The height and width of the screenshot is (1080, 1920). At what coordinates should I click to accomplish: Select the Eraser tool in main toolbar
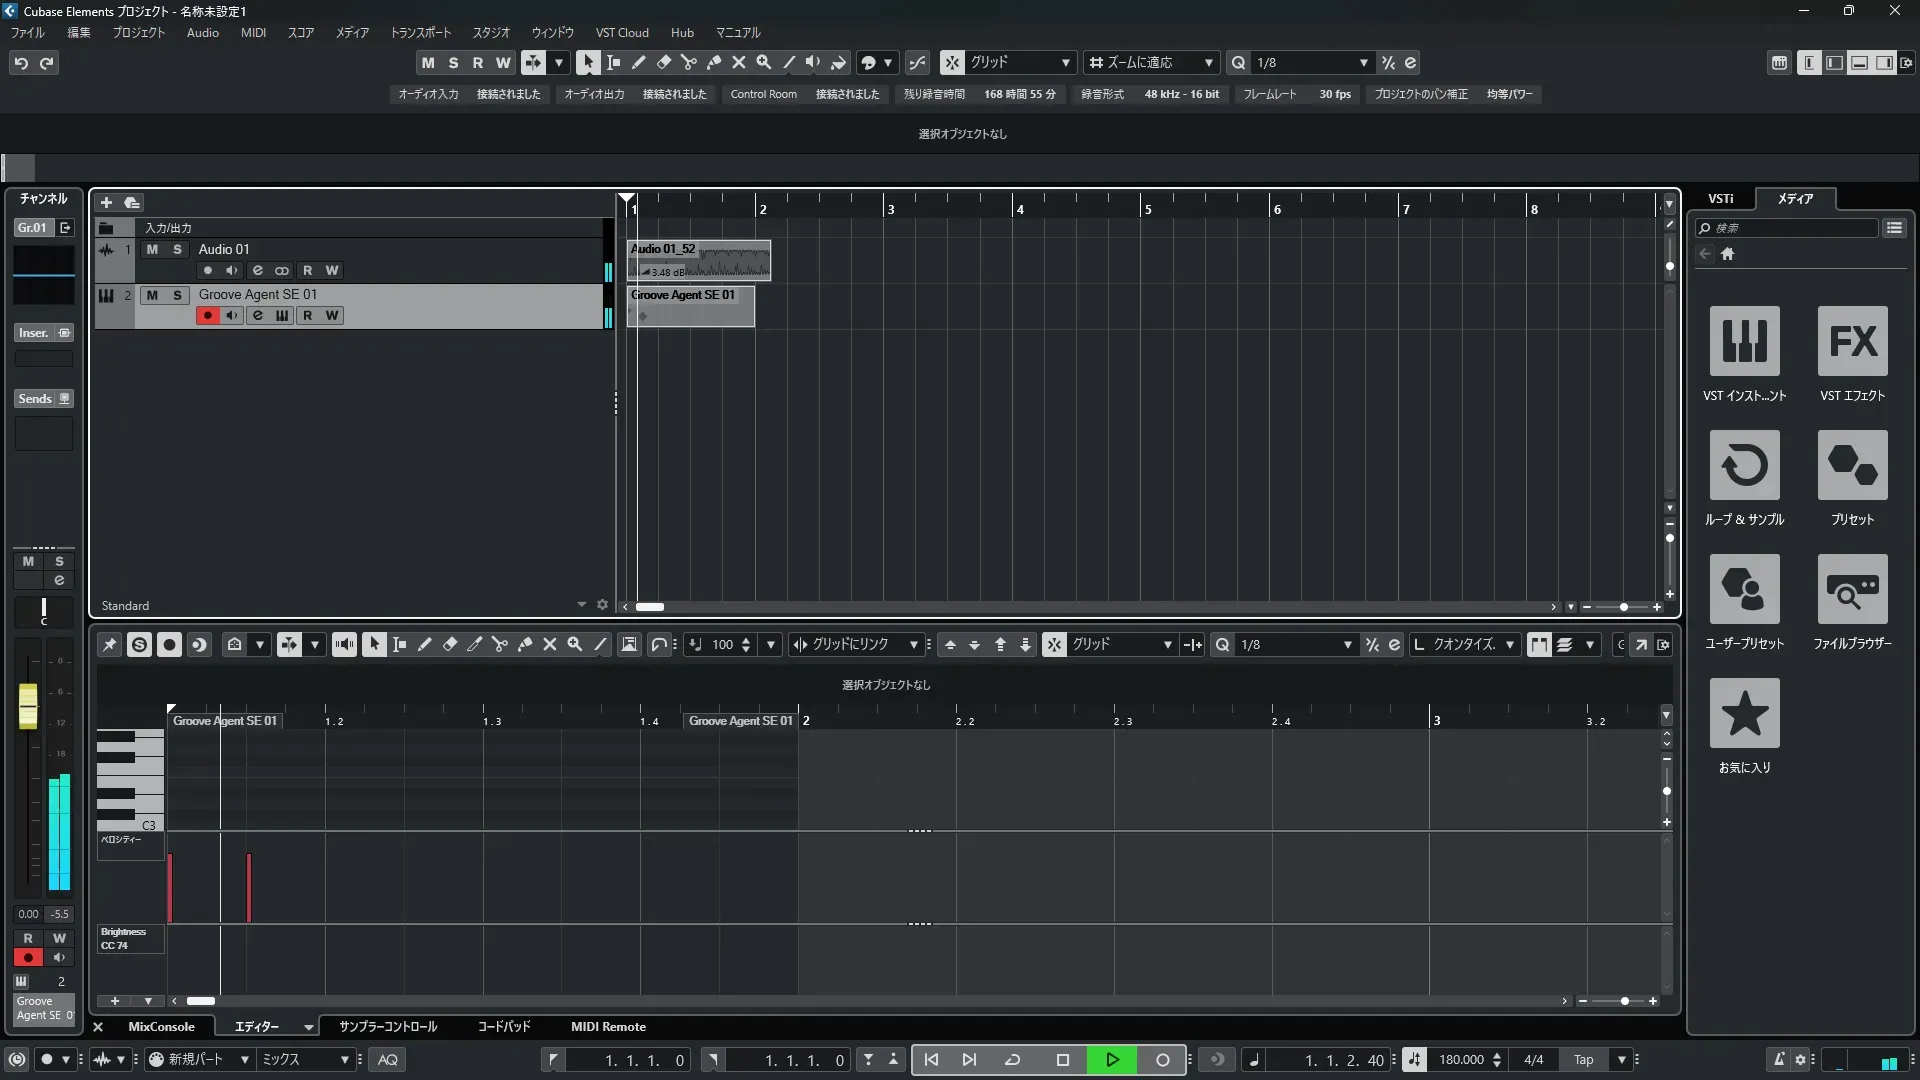tap(663, 63)
